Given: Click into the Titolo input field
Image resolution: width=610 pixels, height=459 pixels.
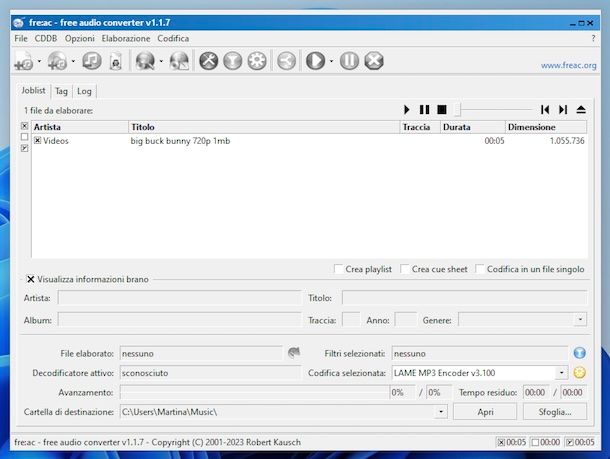Looking at the screenshot, I should point(465,298).
